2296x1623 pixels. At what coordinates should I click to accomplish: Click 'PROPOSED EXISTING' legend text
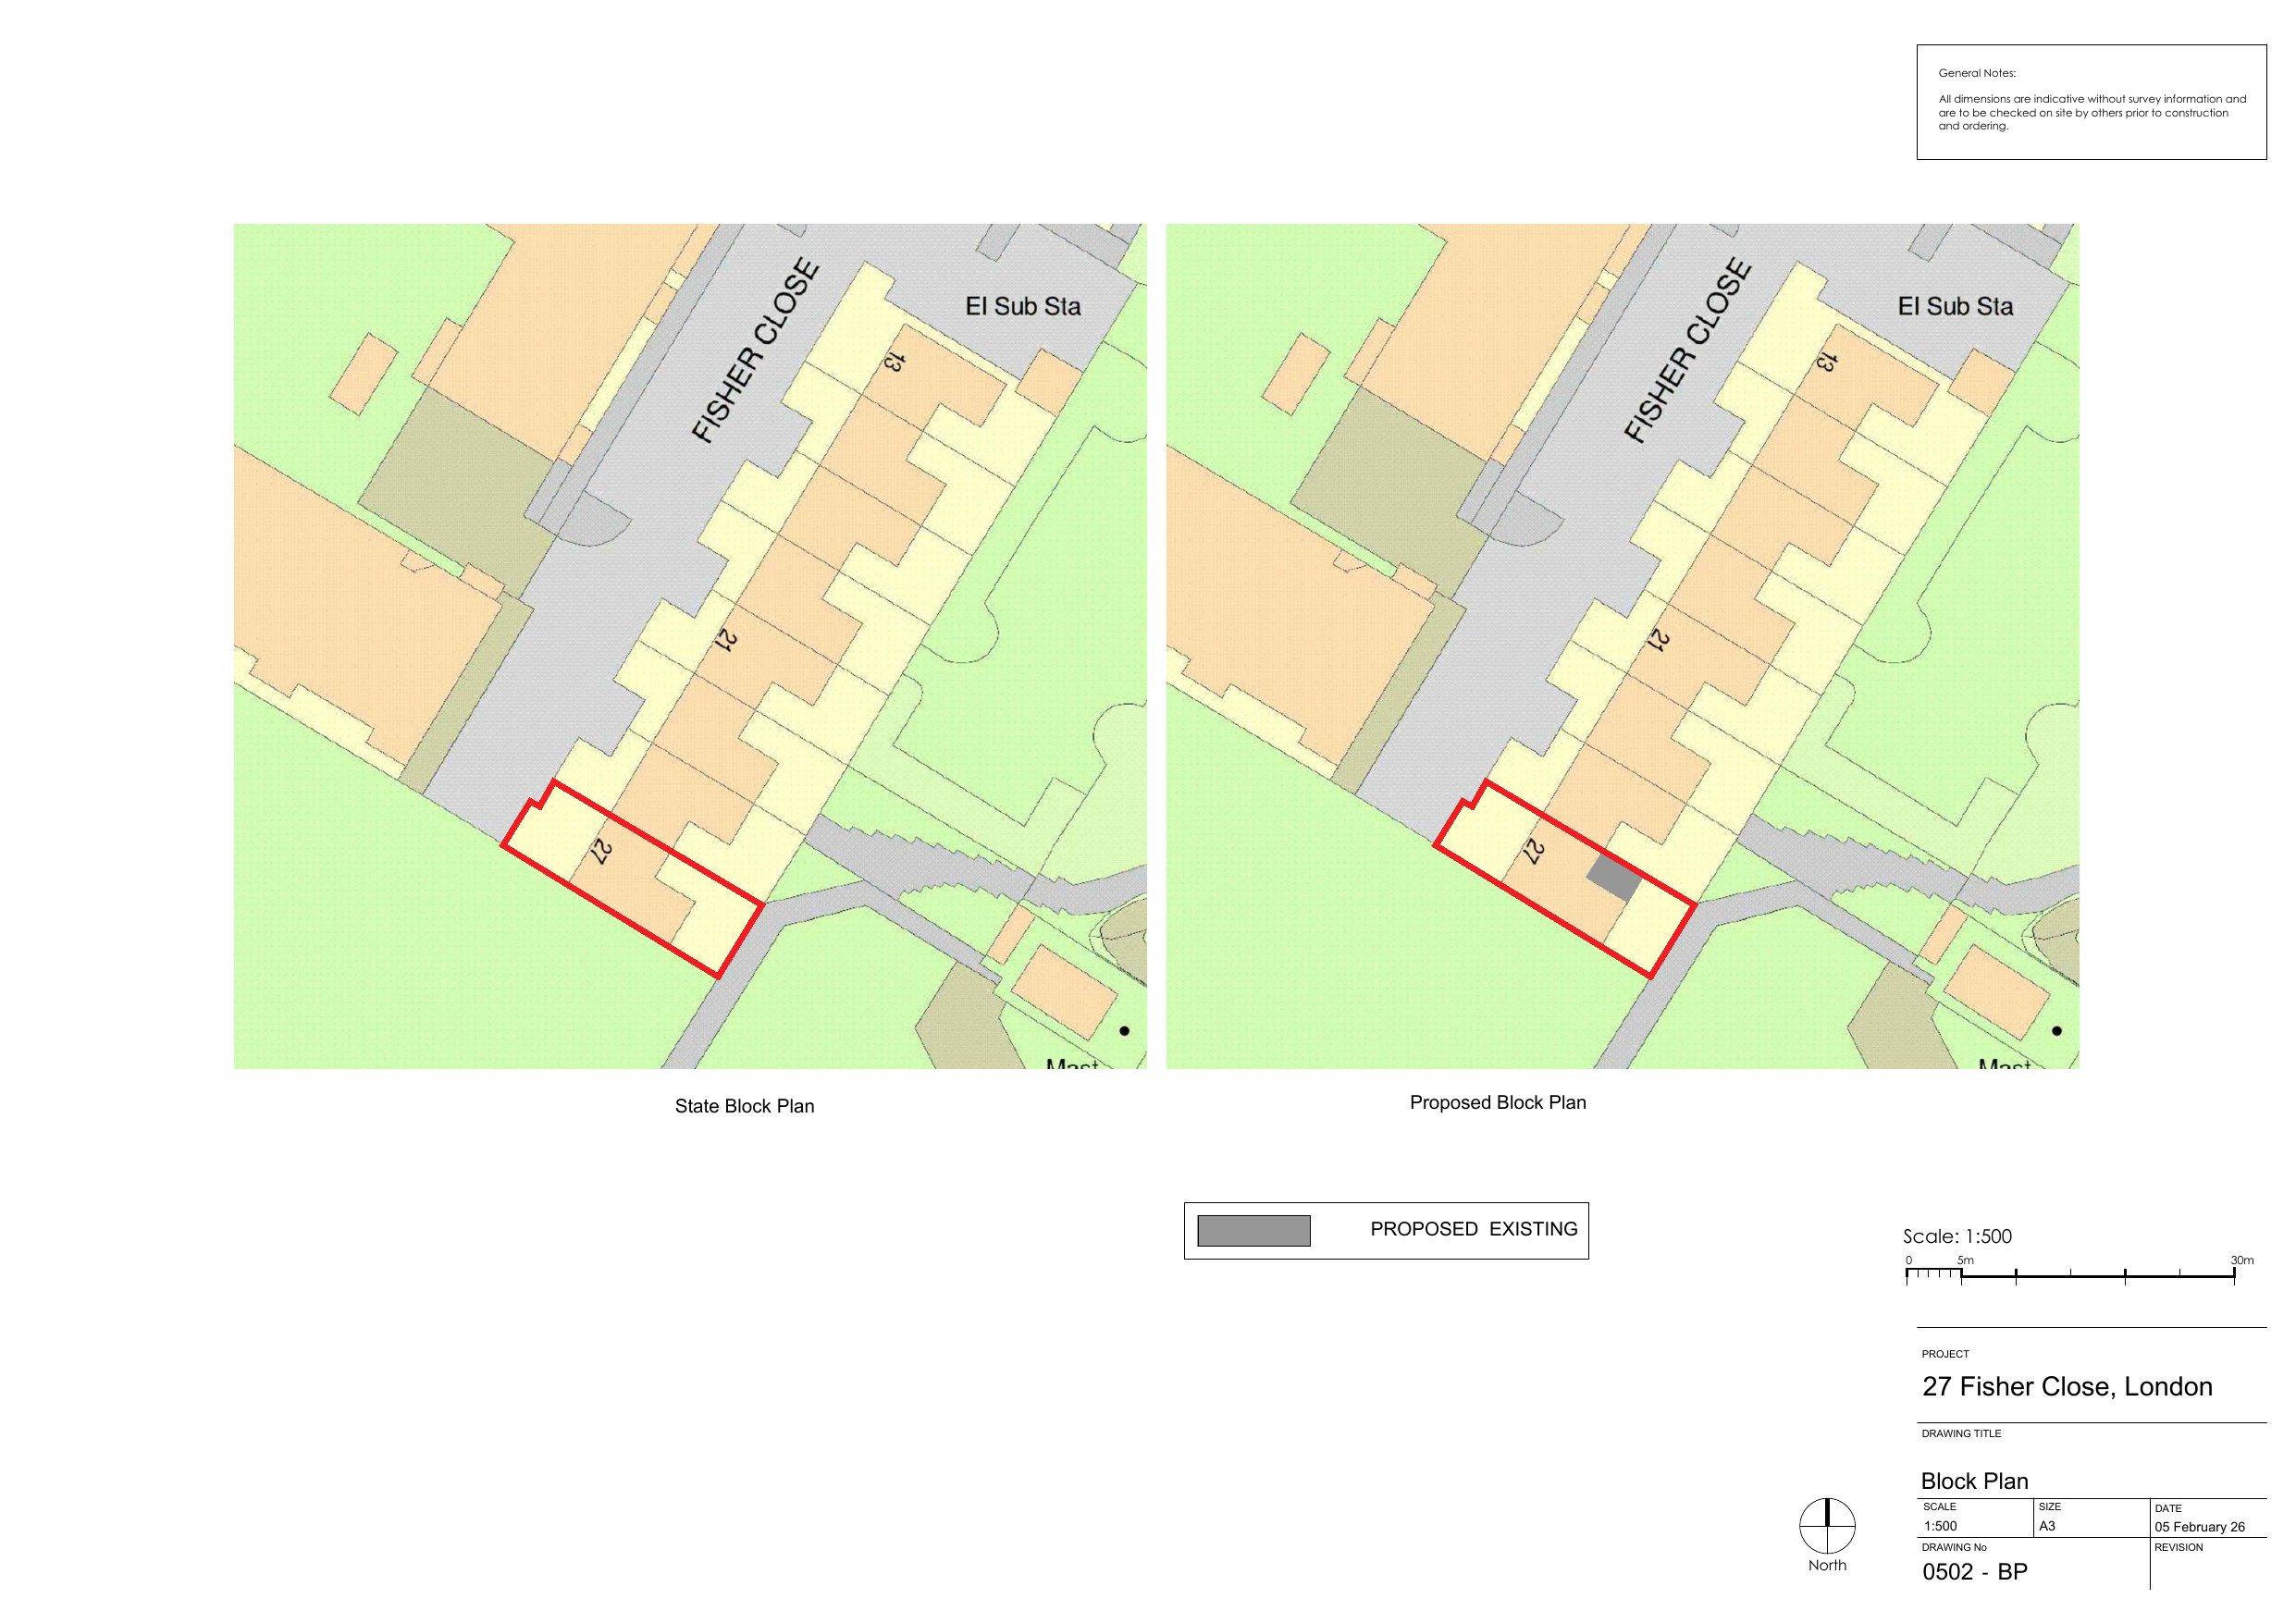(1473, 1229)
